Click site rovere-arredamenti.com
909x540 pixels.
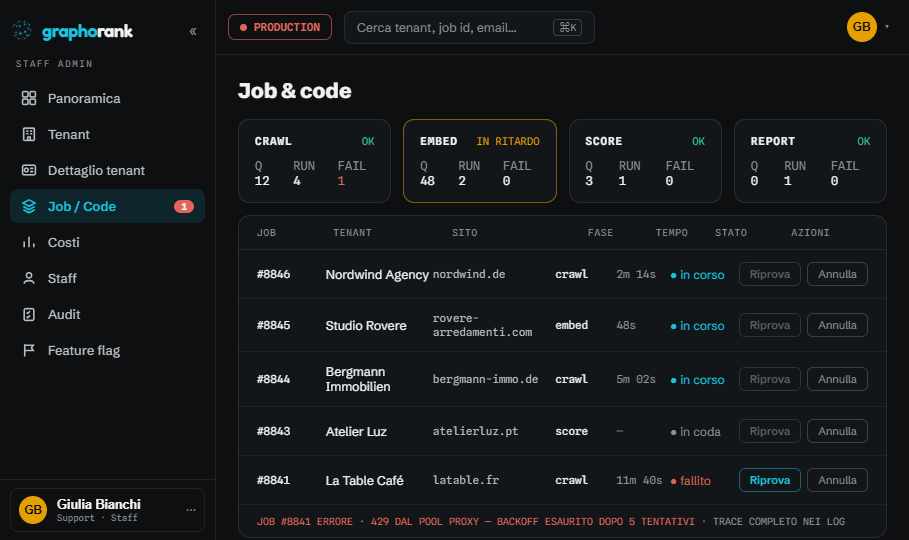(482, 325)
